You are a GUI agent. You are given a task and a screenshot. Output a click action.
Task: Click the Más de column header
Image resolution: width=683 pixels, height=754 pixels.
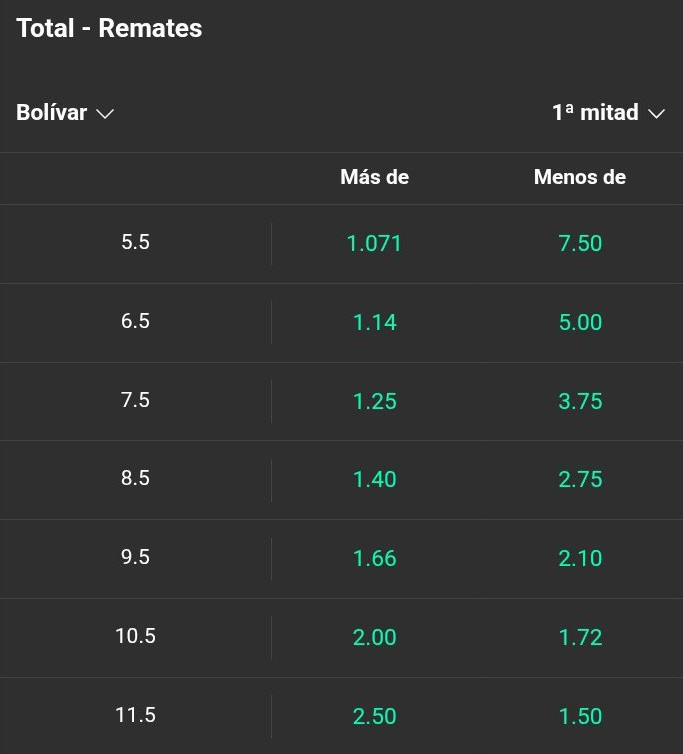pyautogui.click(x=374, y=177)
